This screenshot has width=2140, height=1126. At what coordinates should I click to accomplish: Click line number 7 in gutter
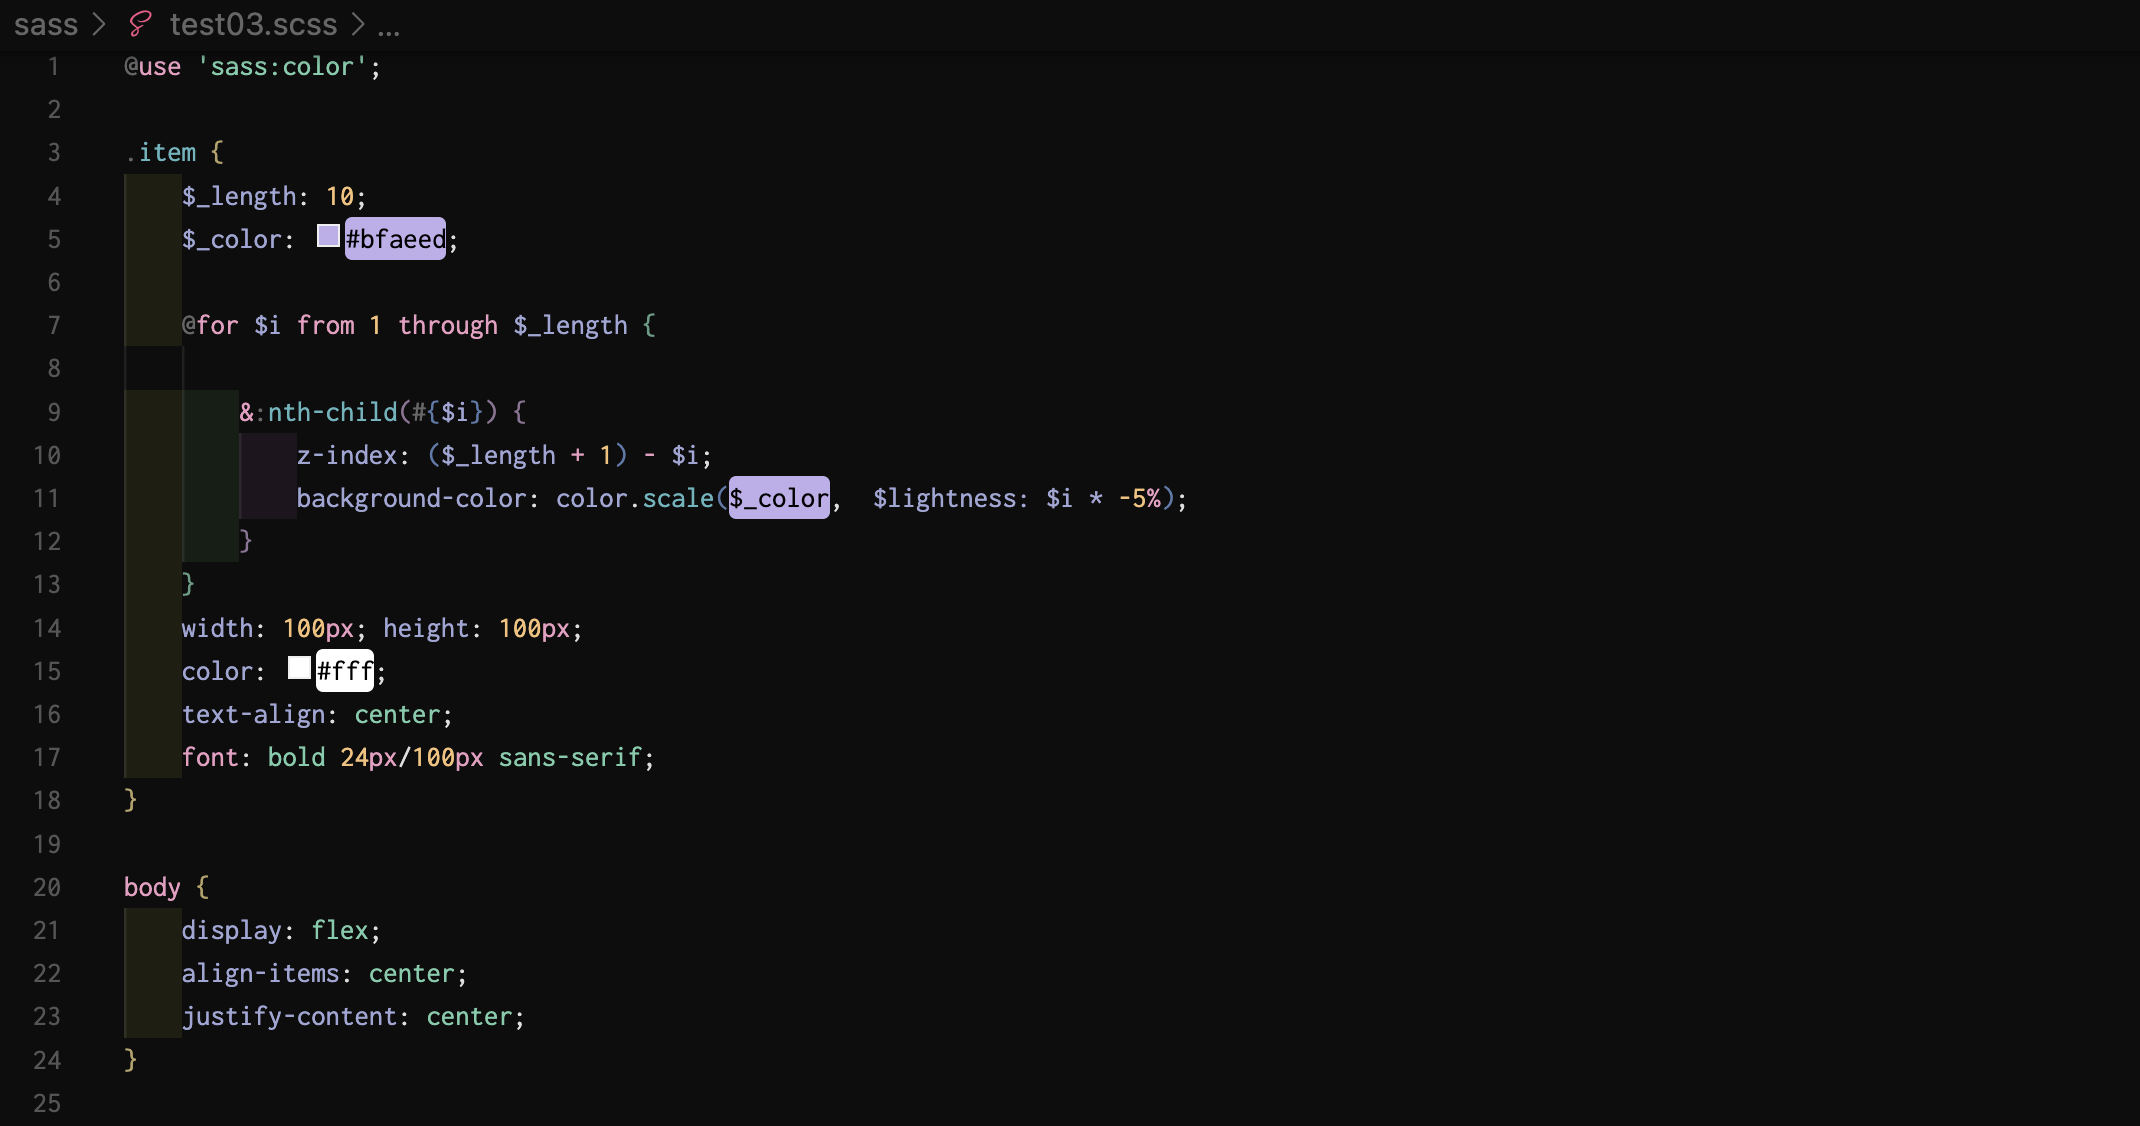[54, 325]
